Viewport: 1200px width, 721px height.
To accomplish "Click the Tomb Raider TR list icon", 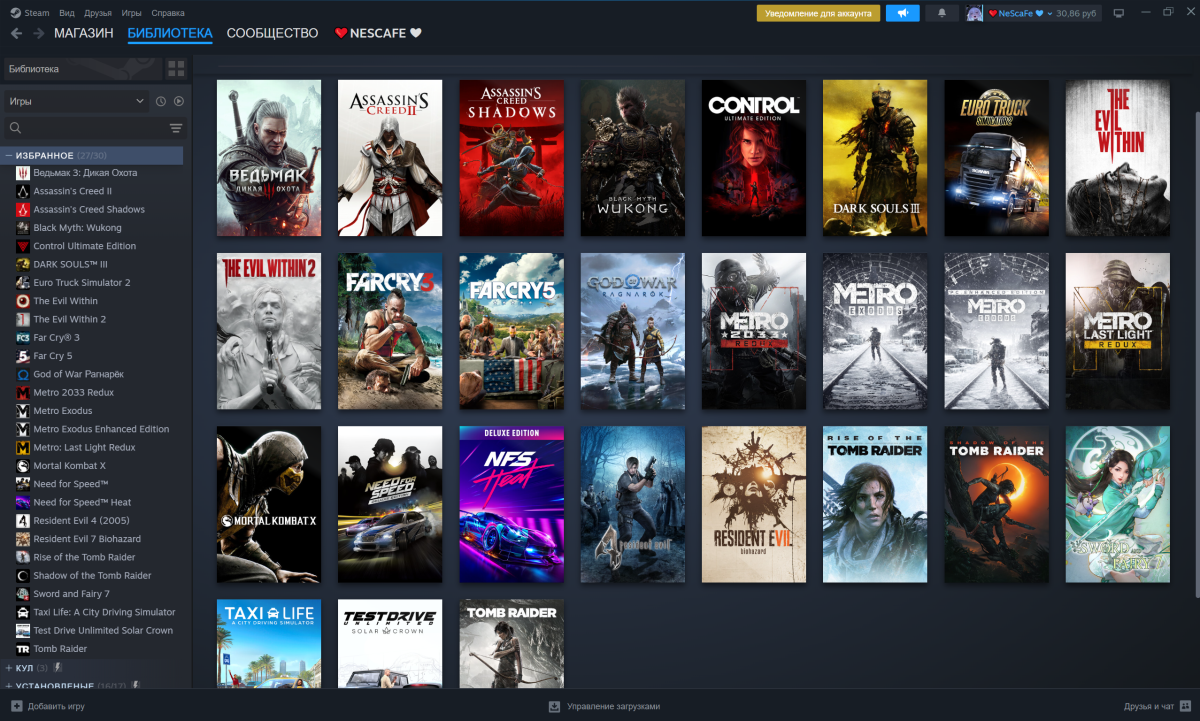I will tap(23, 649).
